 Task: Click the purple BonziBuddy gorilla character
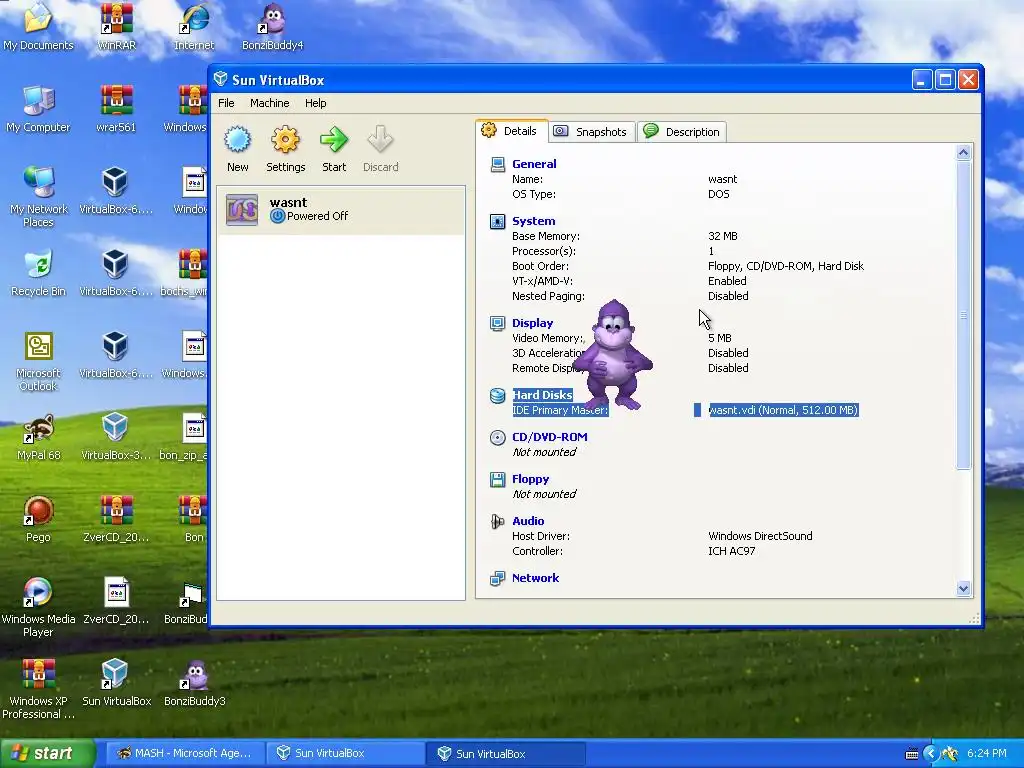pos(614,355)
